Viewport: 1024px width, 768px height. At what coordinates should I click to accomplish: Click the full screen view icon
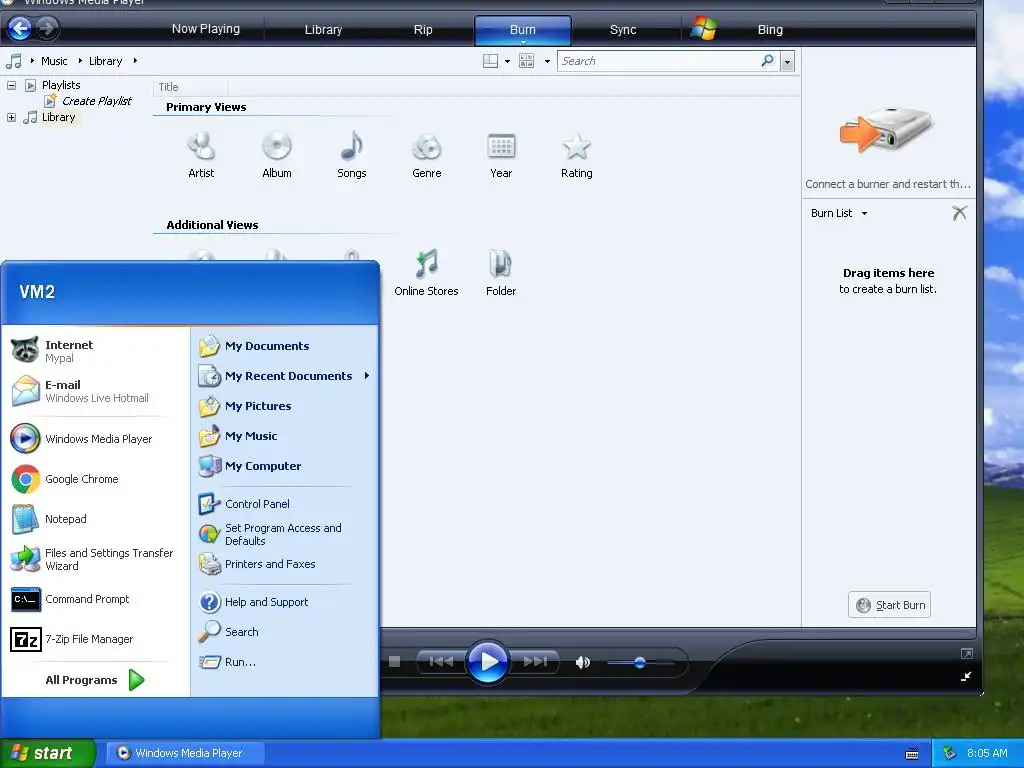click(x=967, y=654)
